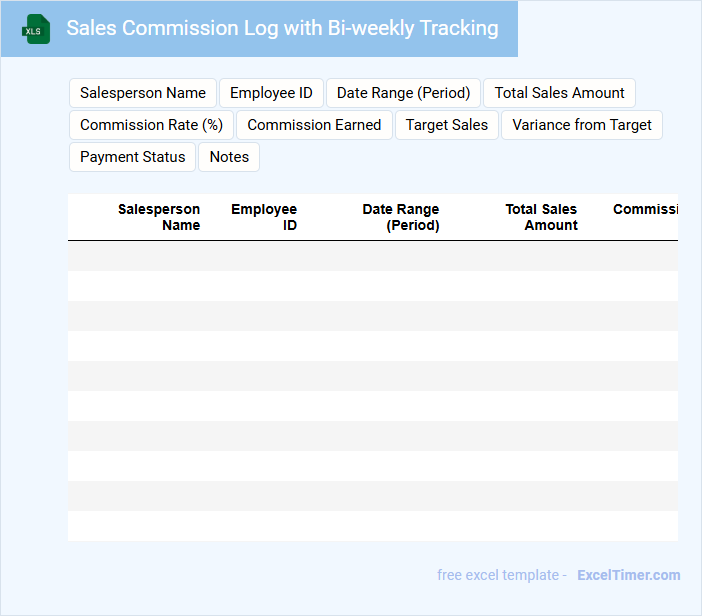Screen dimensions: 702x616
Task: Click the Date Range (Period) tag
Action: (x=403, y=93)
